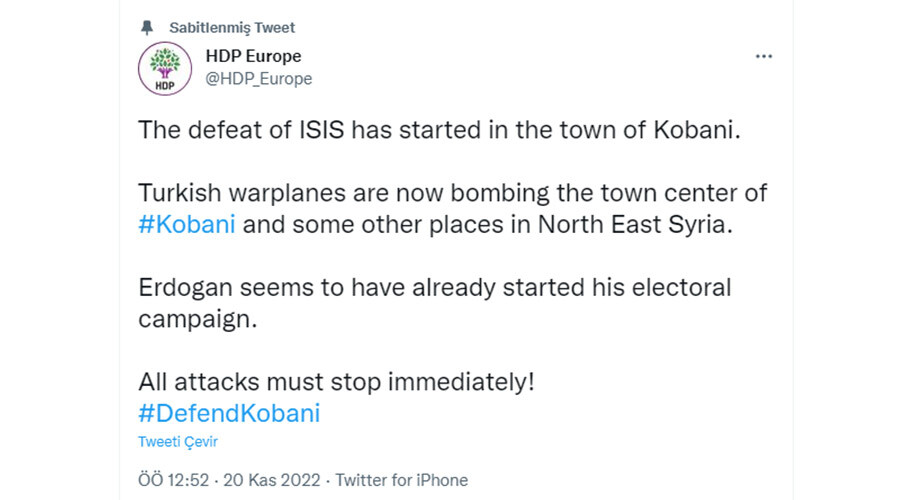Screen dimensions: 900x500
Task: Click Tweeti Çevir to translate tweet
Action: [177, 441]
